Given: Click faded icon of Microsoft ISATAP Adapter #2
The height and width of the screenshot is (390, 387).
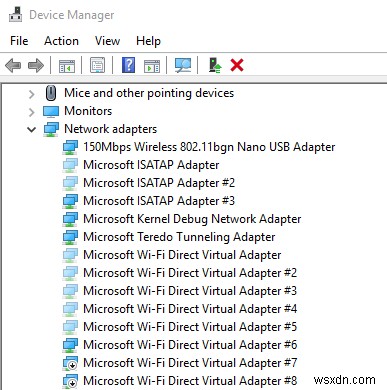Looking at the screenshot, I should (x=70, y=183).
